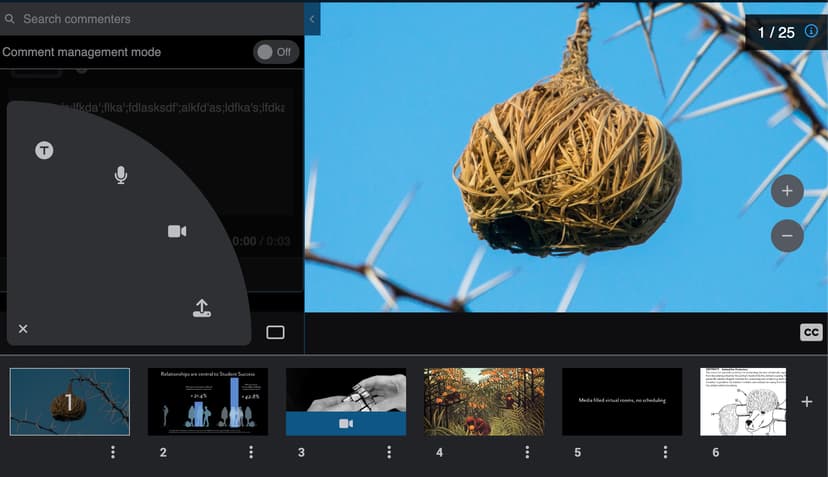Image resolution: width=828 pixels, height=477 pixels.
Task: Click the 1 / 25 slide counter
Action: click(x=776, y=32)
